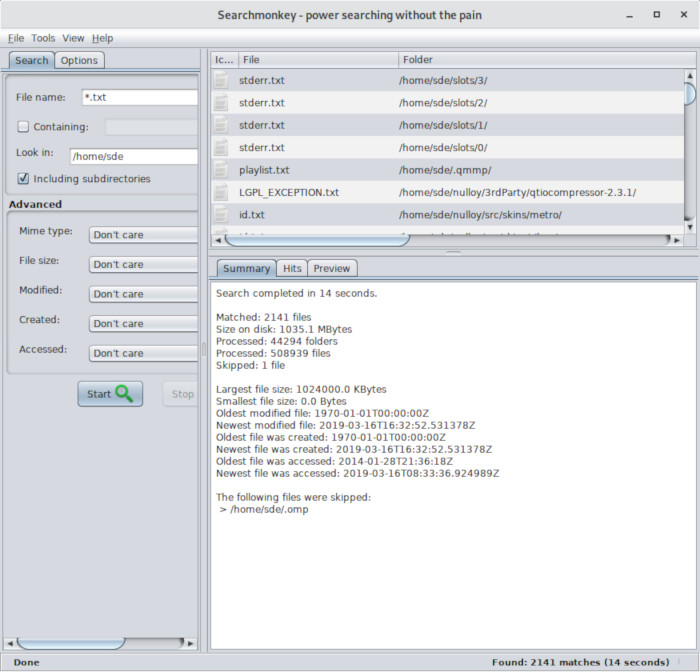Switch to the Hits tab

coord(292,268)
